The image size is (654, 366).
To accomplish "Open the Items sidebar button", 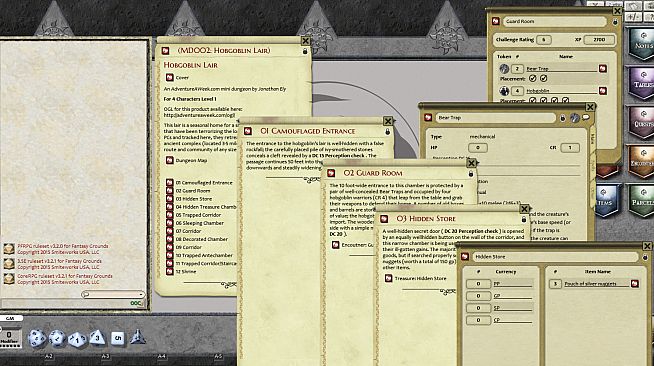I will pyautogui.click(x=606, y=201).
